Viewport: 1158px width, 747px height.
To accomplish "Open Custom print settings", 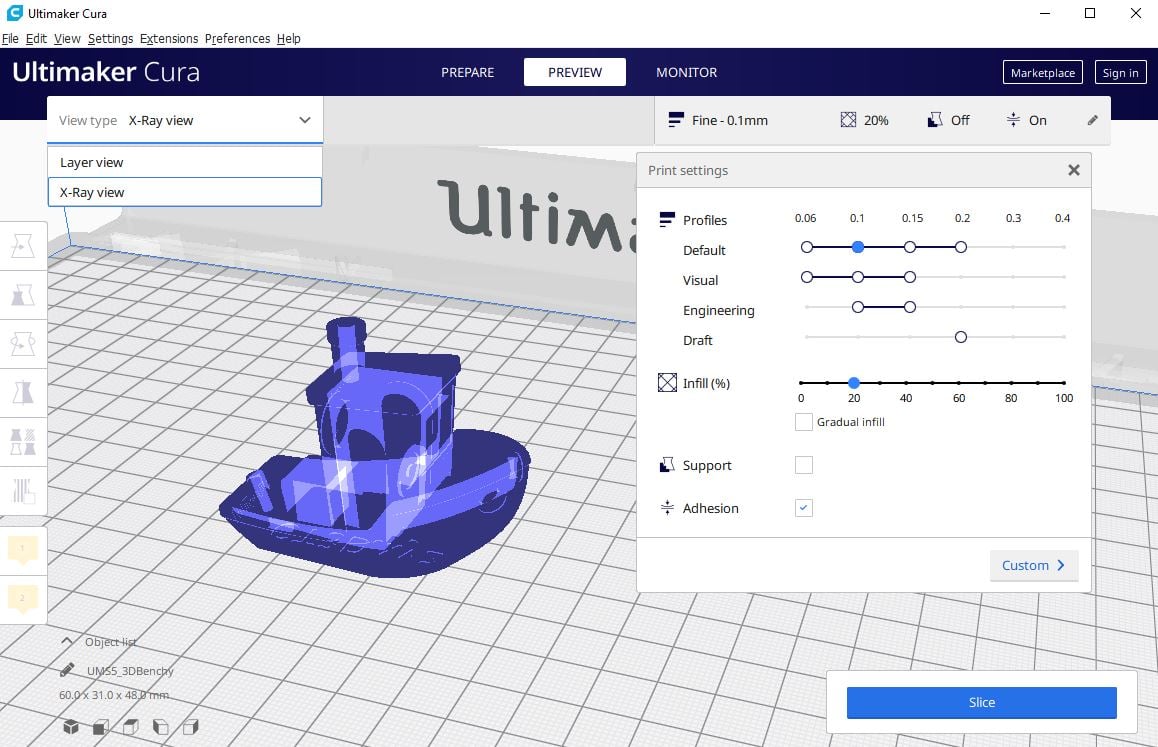I will click(x=1034, y=565).
